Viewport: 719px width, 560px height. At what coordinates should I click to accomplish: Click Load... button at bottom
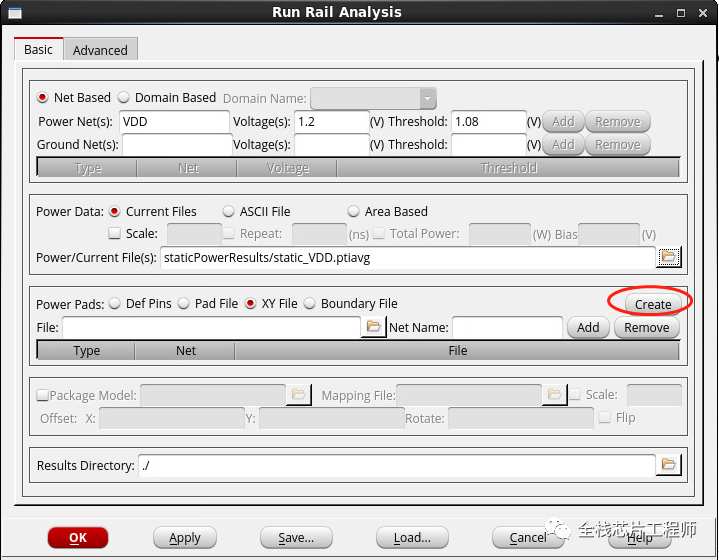pyautogui.click(x=412, y=538)
